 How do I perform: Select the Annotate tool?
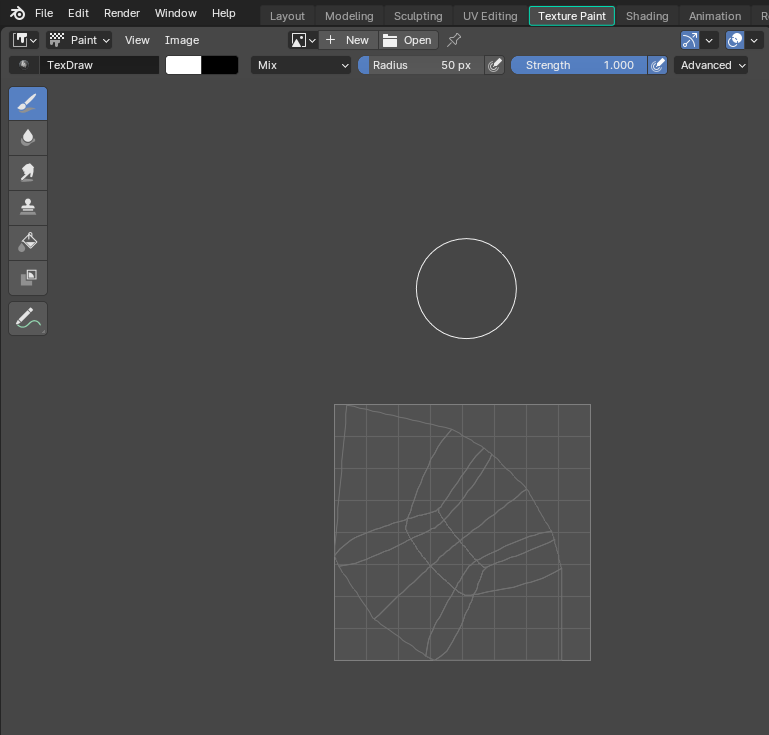[x=28, y=319]
